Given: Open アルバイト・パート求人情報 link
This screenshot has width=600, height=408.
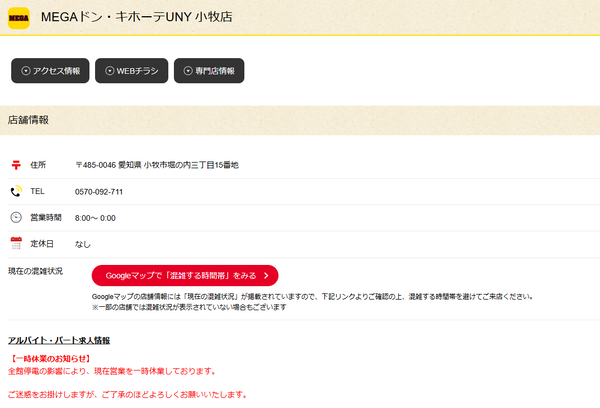Looking at the screenshot, I should tap(59, 340).
